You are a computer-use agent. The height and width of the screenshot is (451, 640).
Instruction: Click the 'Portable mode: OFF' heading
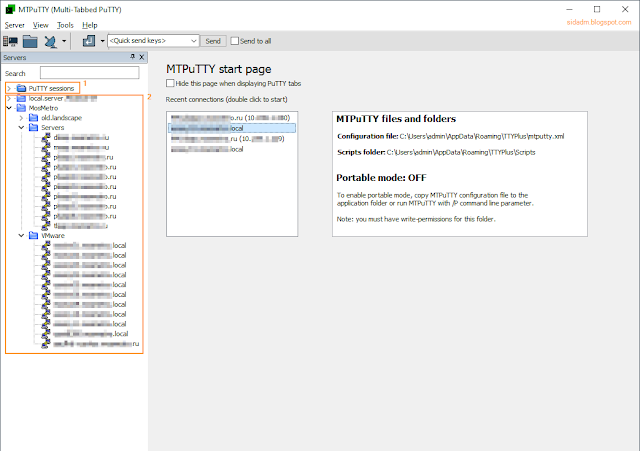tap(381, 178)
